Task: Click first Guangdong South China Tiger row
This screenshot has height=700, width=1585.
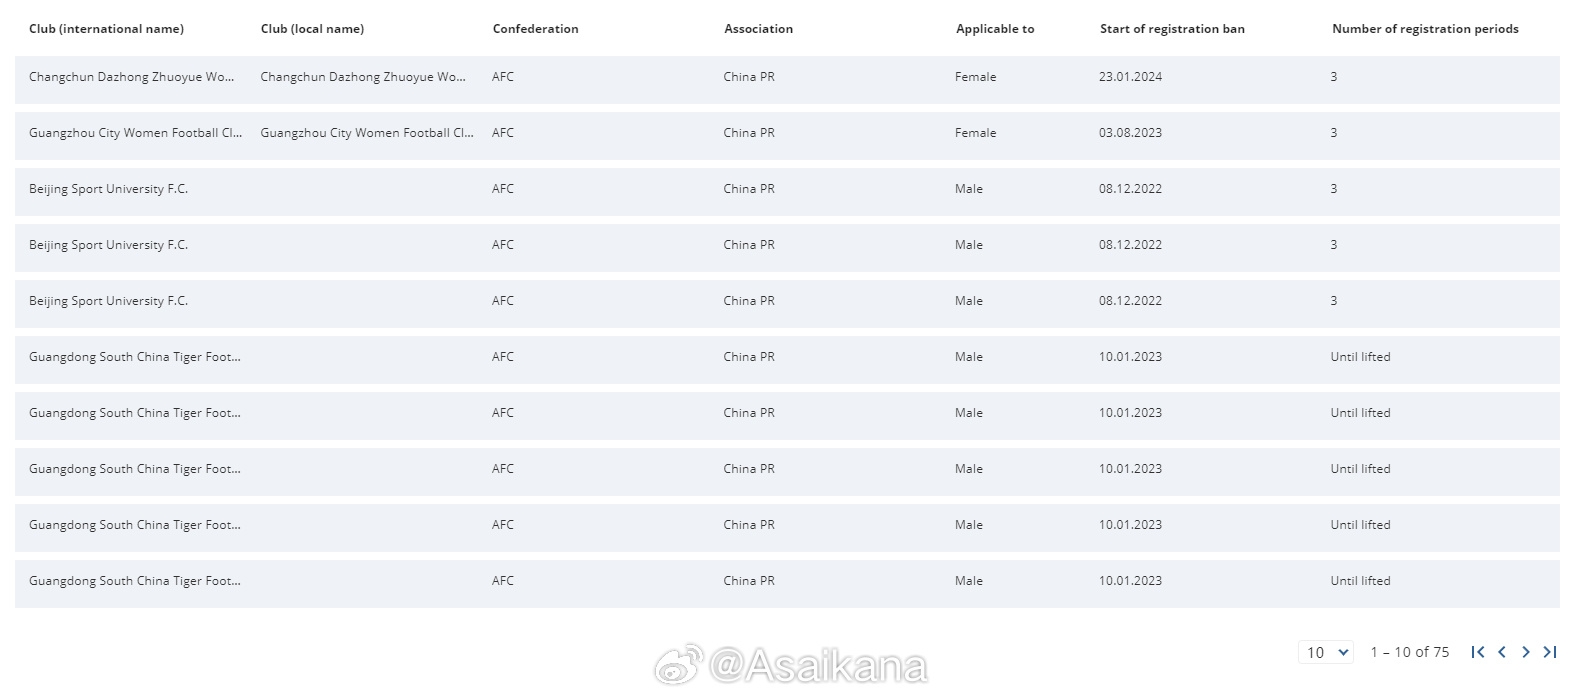Action: point(787,357)
